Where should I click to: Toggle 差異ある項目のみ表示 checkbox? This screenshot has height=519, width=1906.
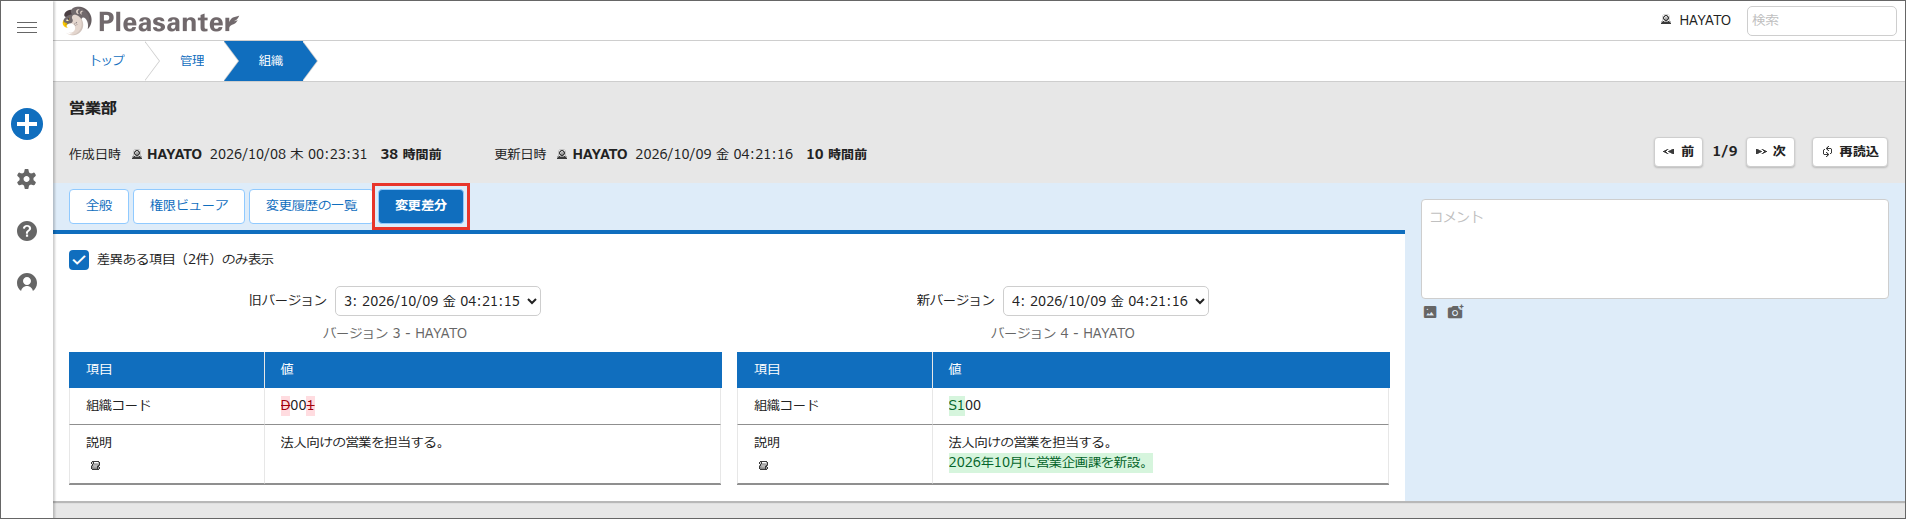(79, 260)
